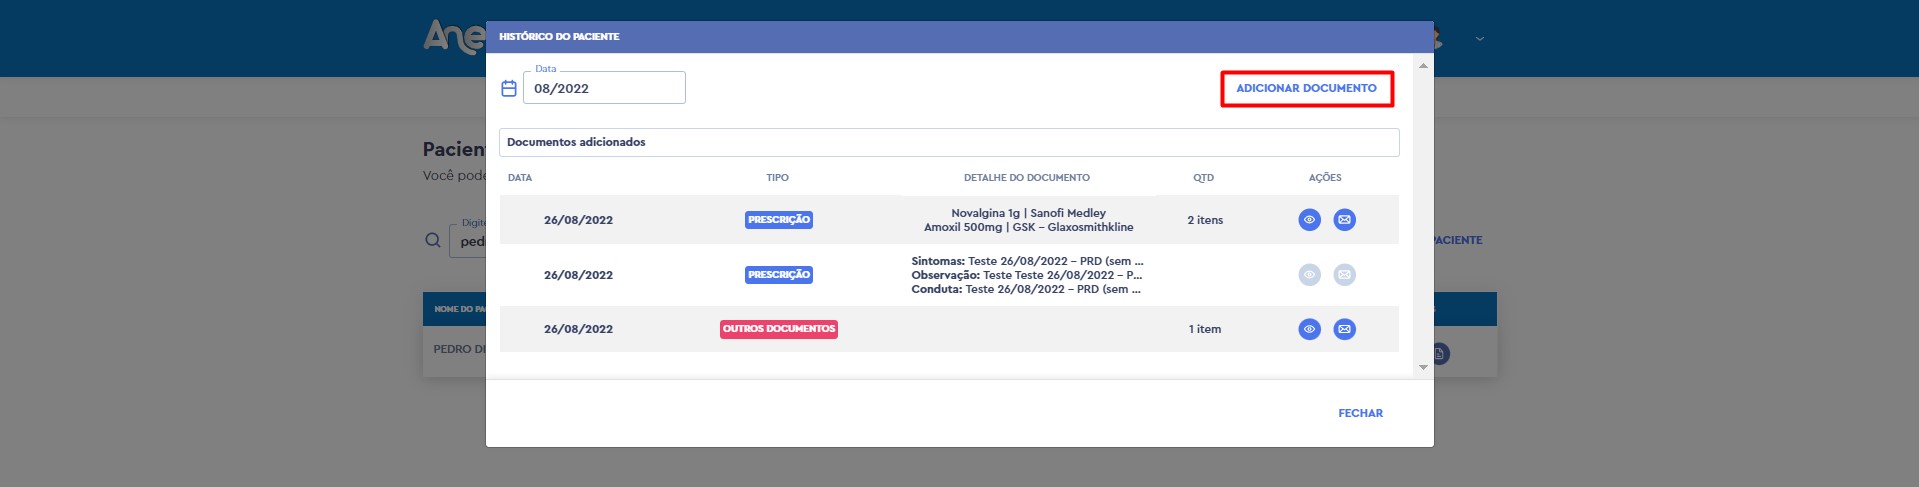Click the AÇÕES column header
The height and width of the screenshot is (487, 1919).
coord(1325,178)
